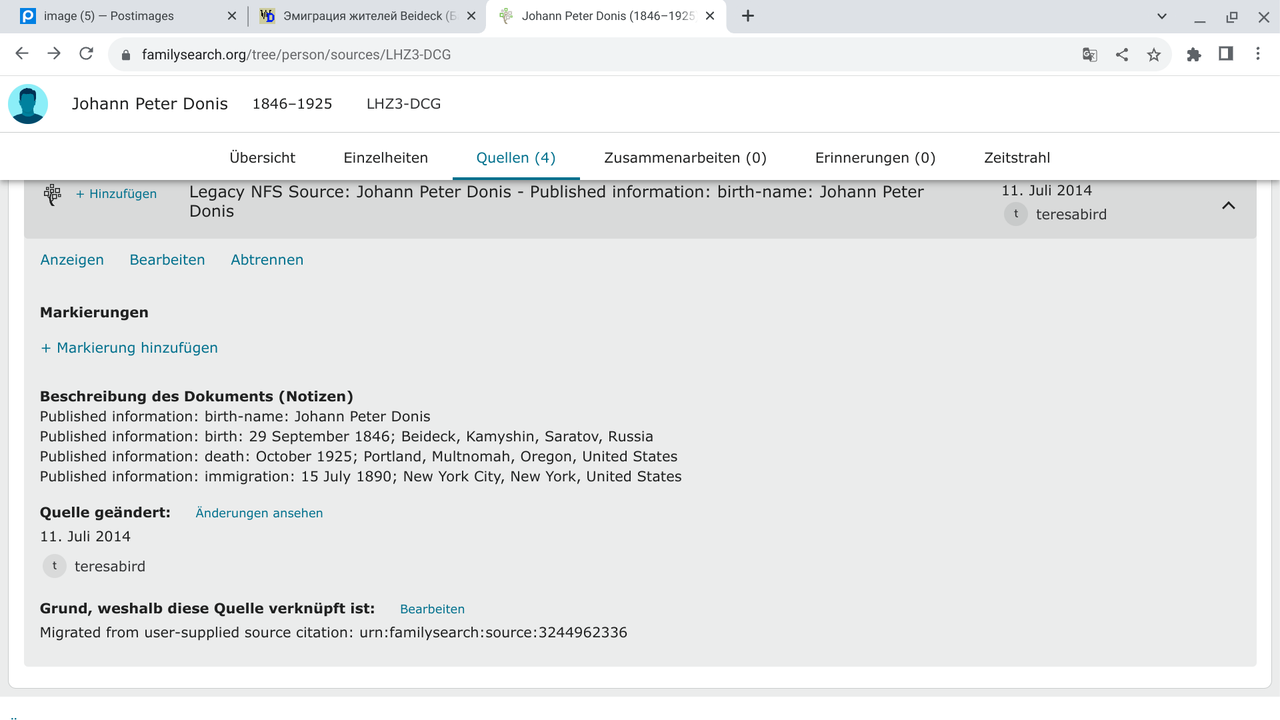View the site lock security info
Screen dimensions: 1280x720
(x=126, y=55)
